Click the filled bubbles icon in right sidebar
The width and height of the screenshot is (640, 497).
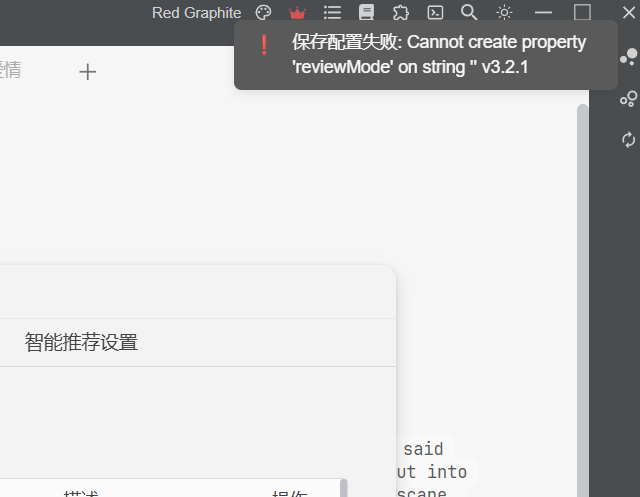[x=629, y=57]
